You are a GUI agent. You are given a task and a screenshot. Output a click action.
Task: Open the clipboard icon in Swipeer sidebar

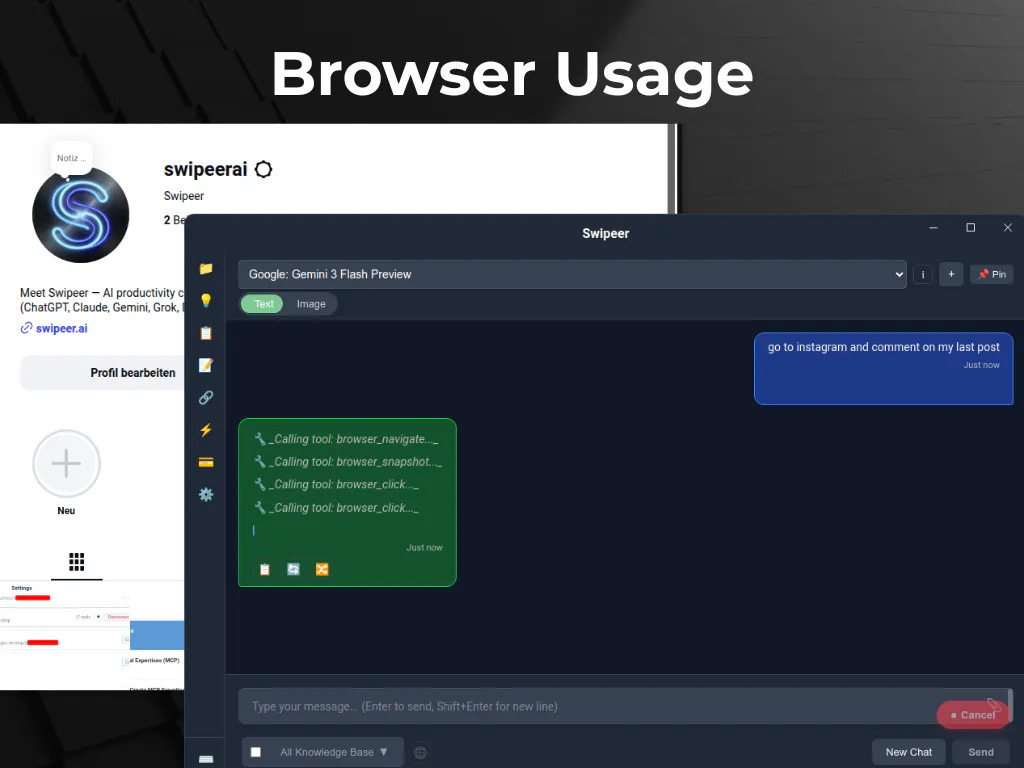point(206,333)
